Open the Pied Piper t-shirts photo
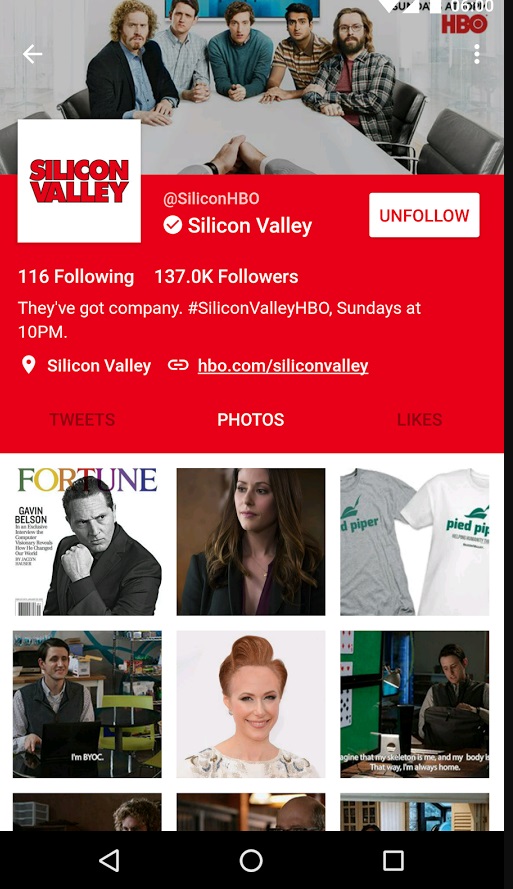 414,541
